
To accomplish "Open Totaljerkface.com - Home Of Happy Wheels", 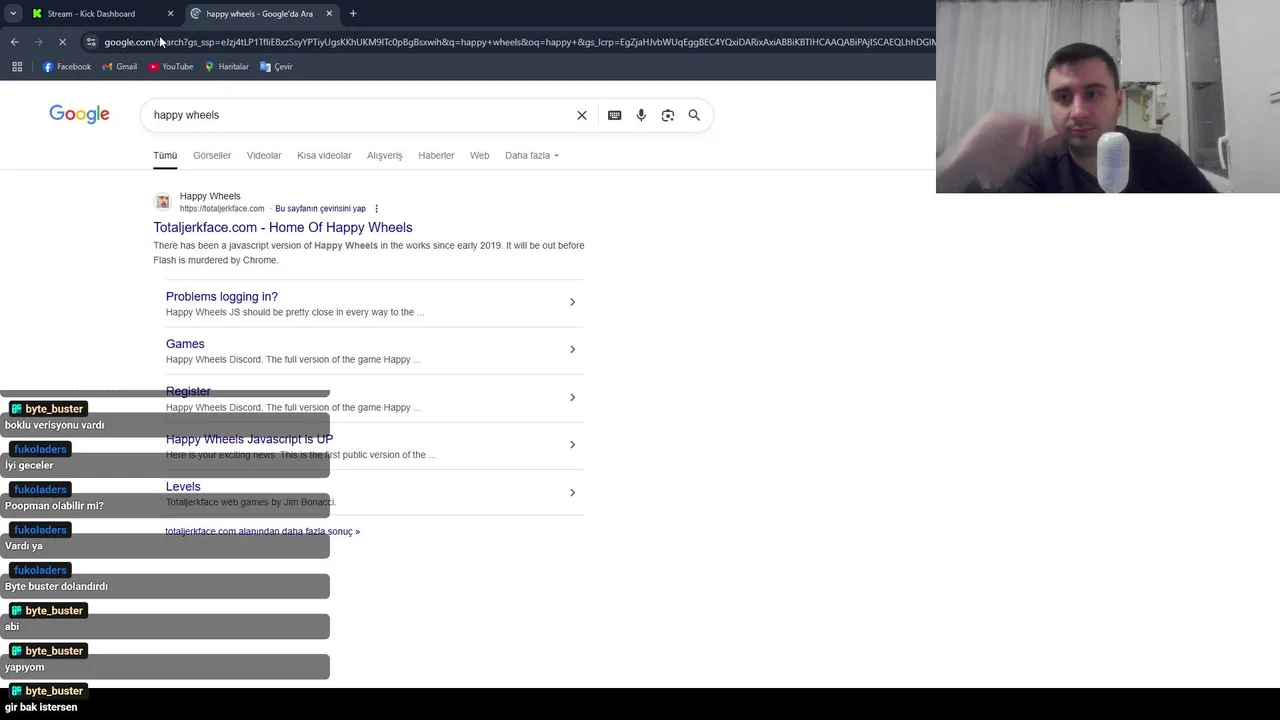I will tap(283, 228).
